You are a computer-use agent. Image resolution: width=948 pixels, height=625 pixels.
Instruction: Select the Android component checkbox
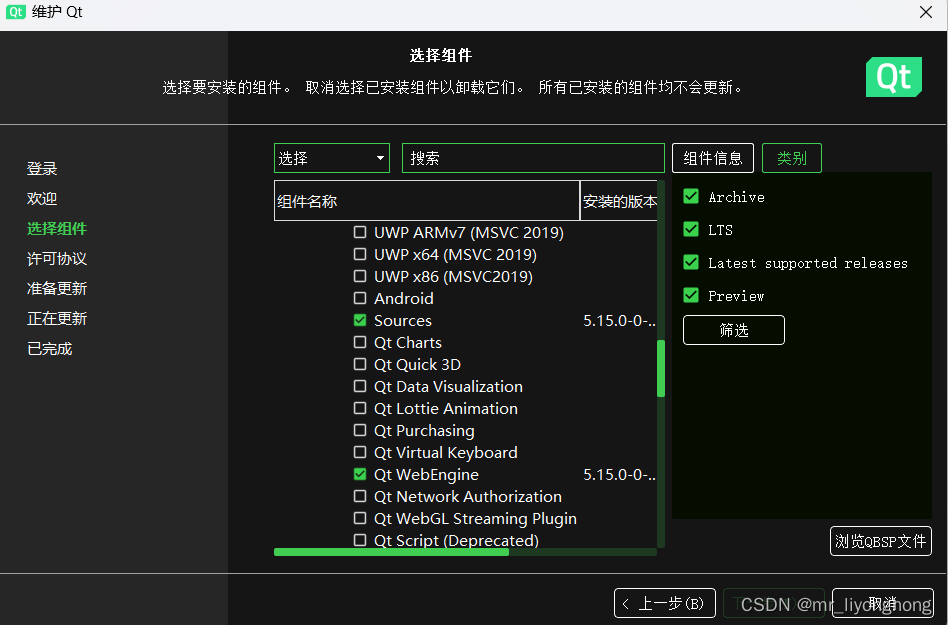coord(359,298)
